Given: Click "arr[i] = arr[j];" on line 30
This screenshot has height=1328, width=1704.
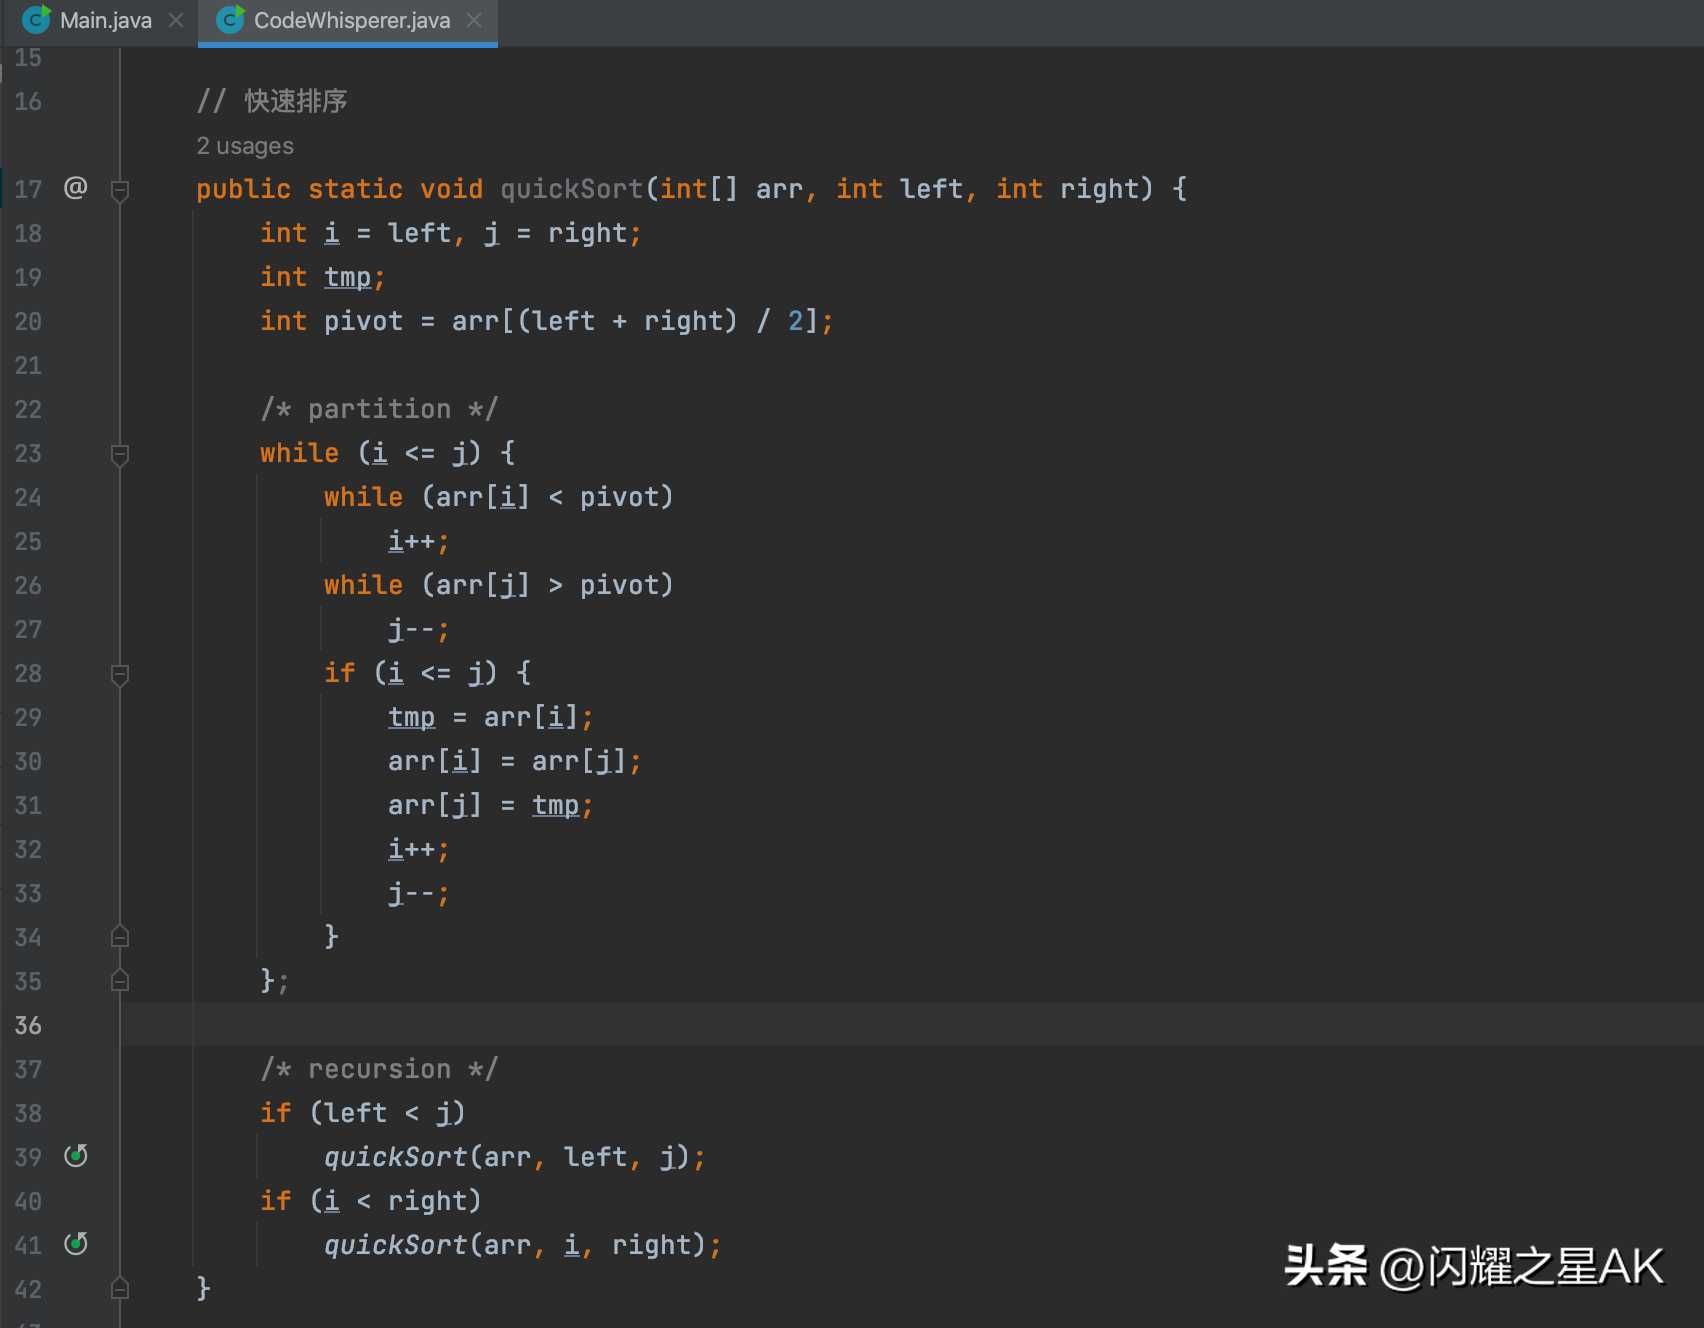Looking at the screenshot, I should coord(514,761).
